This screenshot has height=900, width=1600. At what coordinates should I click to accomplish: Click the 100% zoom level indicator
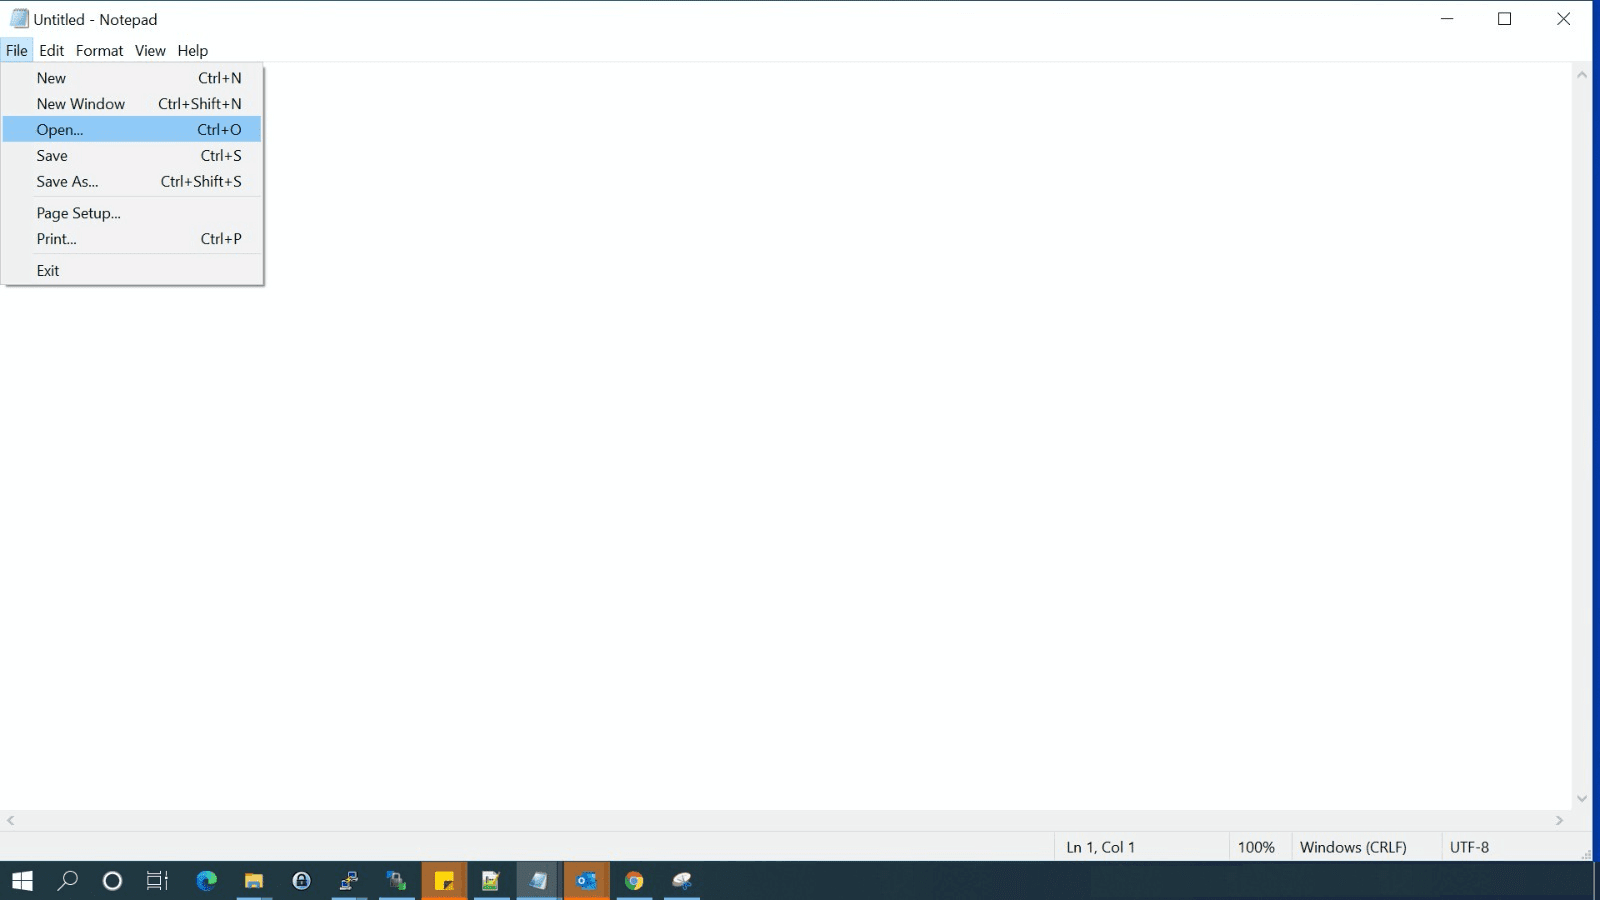1257,846
